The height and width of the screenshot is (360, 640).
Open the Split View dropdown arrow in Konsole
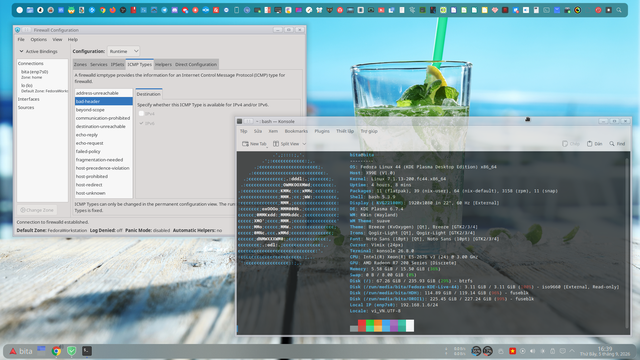(x=304, y=144)
